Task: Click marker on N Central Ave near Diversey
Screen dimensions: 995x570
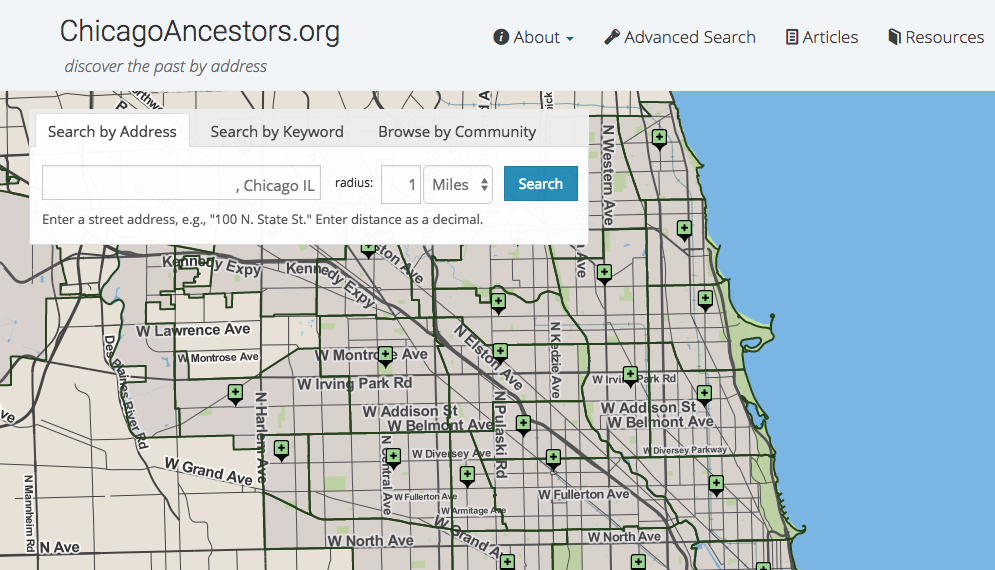Action: (393, 457)
